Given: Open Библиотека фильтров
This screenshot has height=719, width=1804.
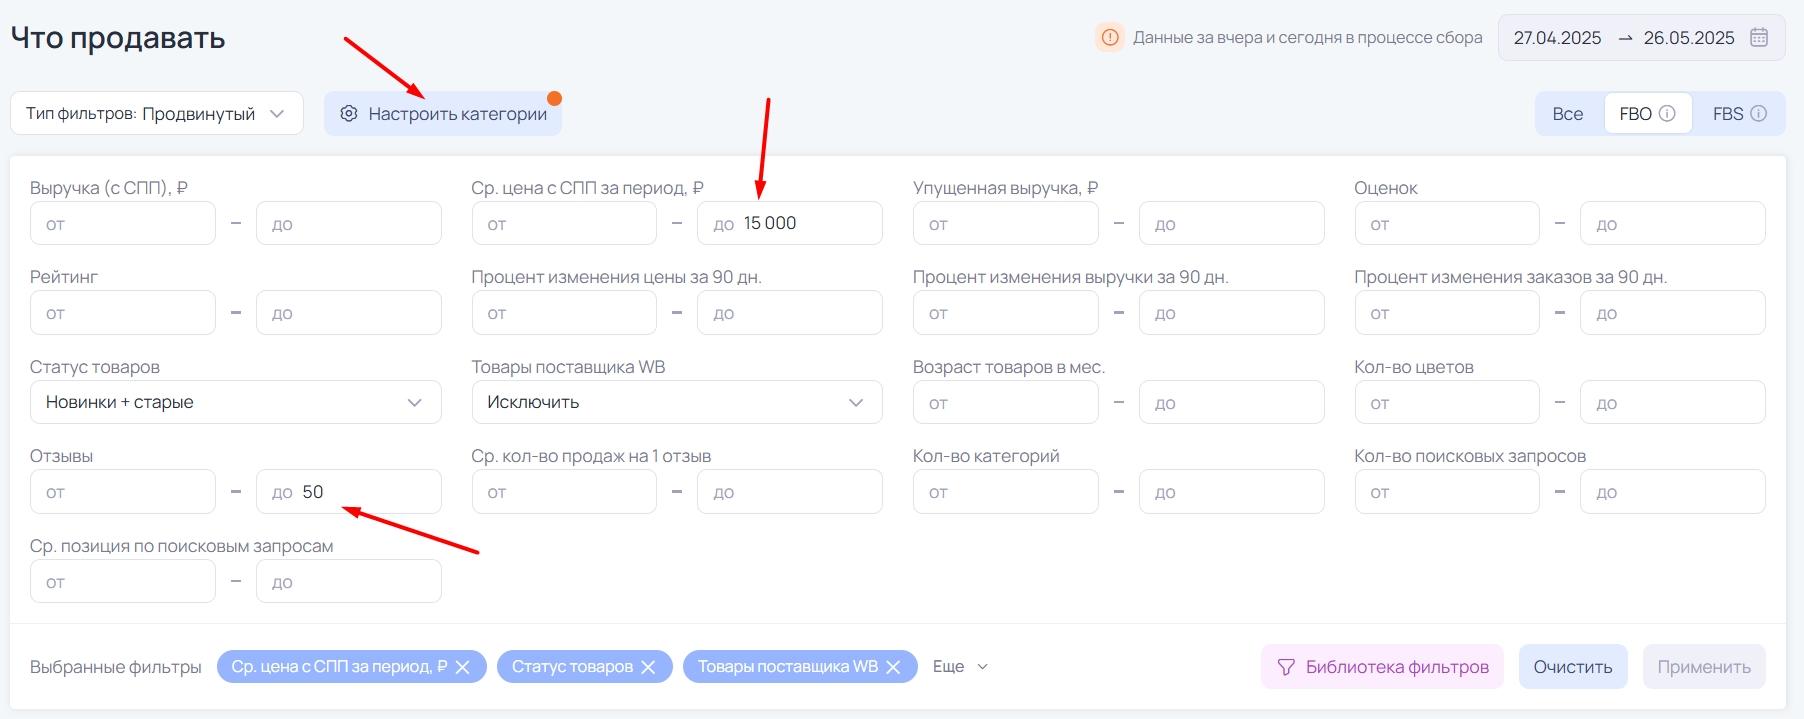Looking at the screenshot, I should click(1382, 667).
